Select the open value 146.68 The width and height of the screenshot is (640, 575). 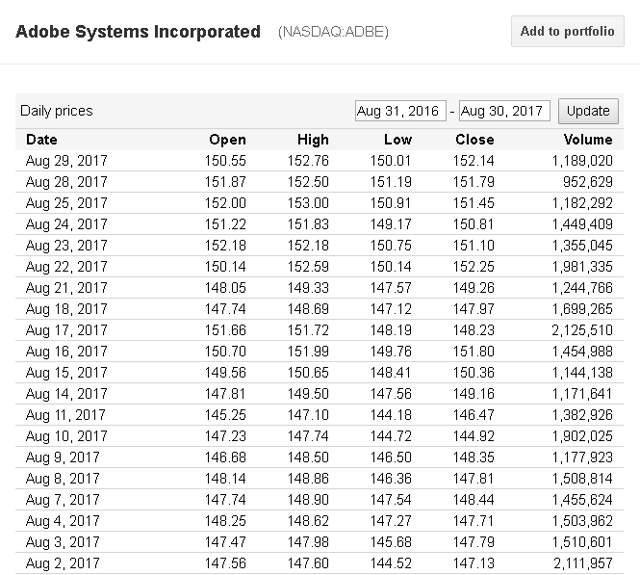[225, 457]
